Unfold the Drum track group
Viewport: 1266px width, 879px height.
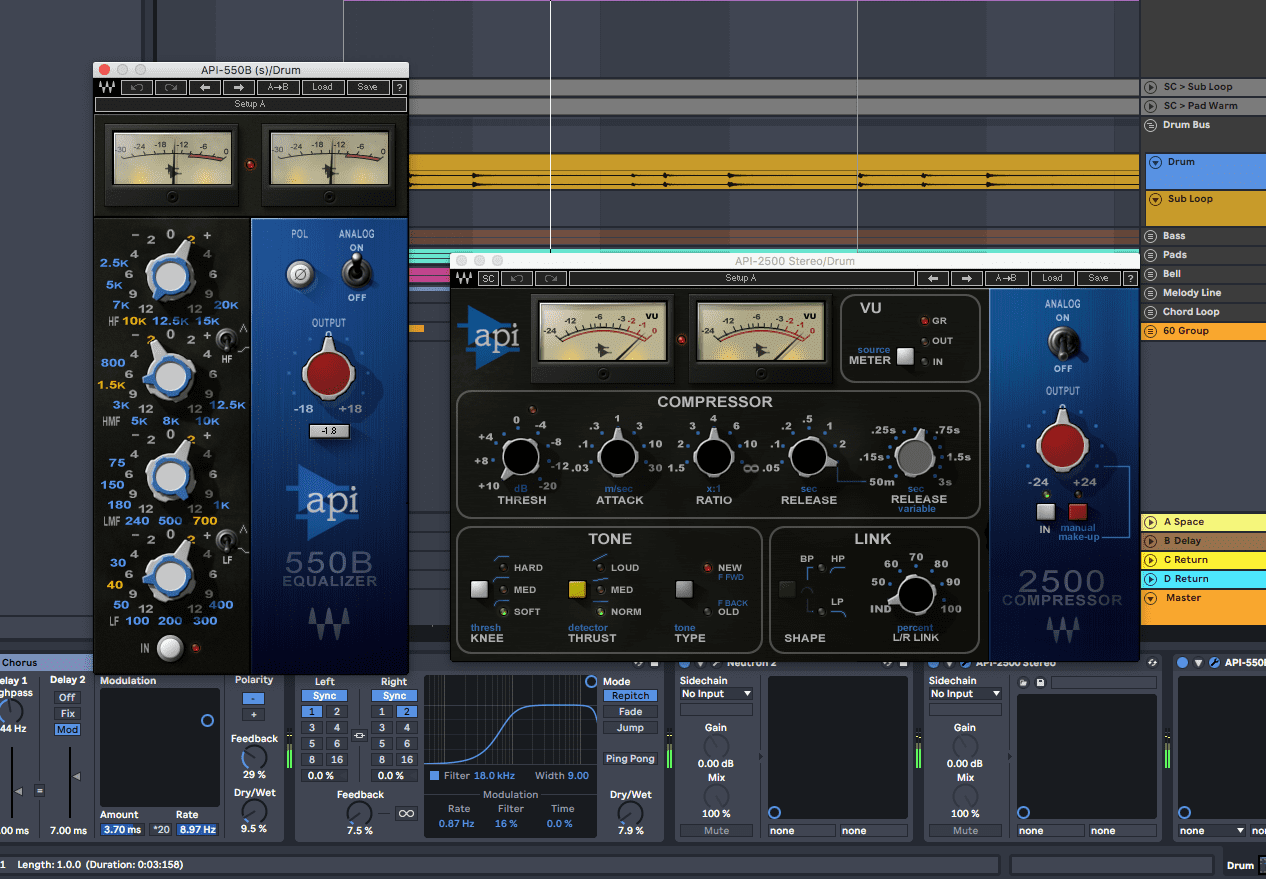click(1155, 162)
